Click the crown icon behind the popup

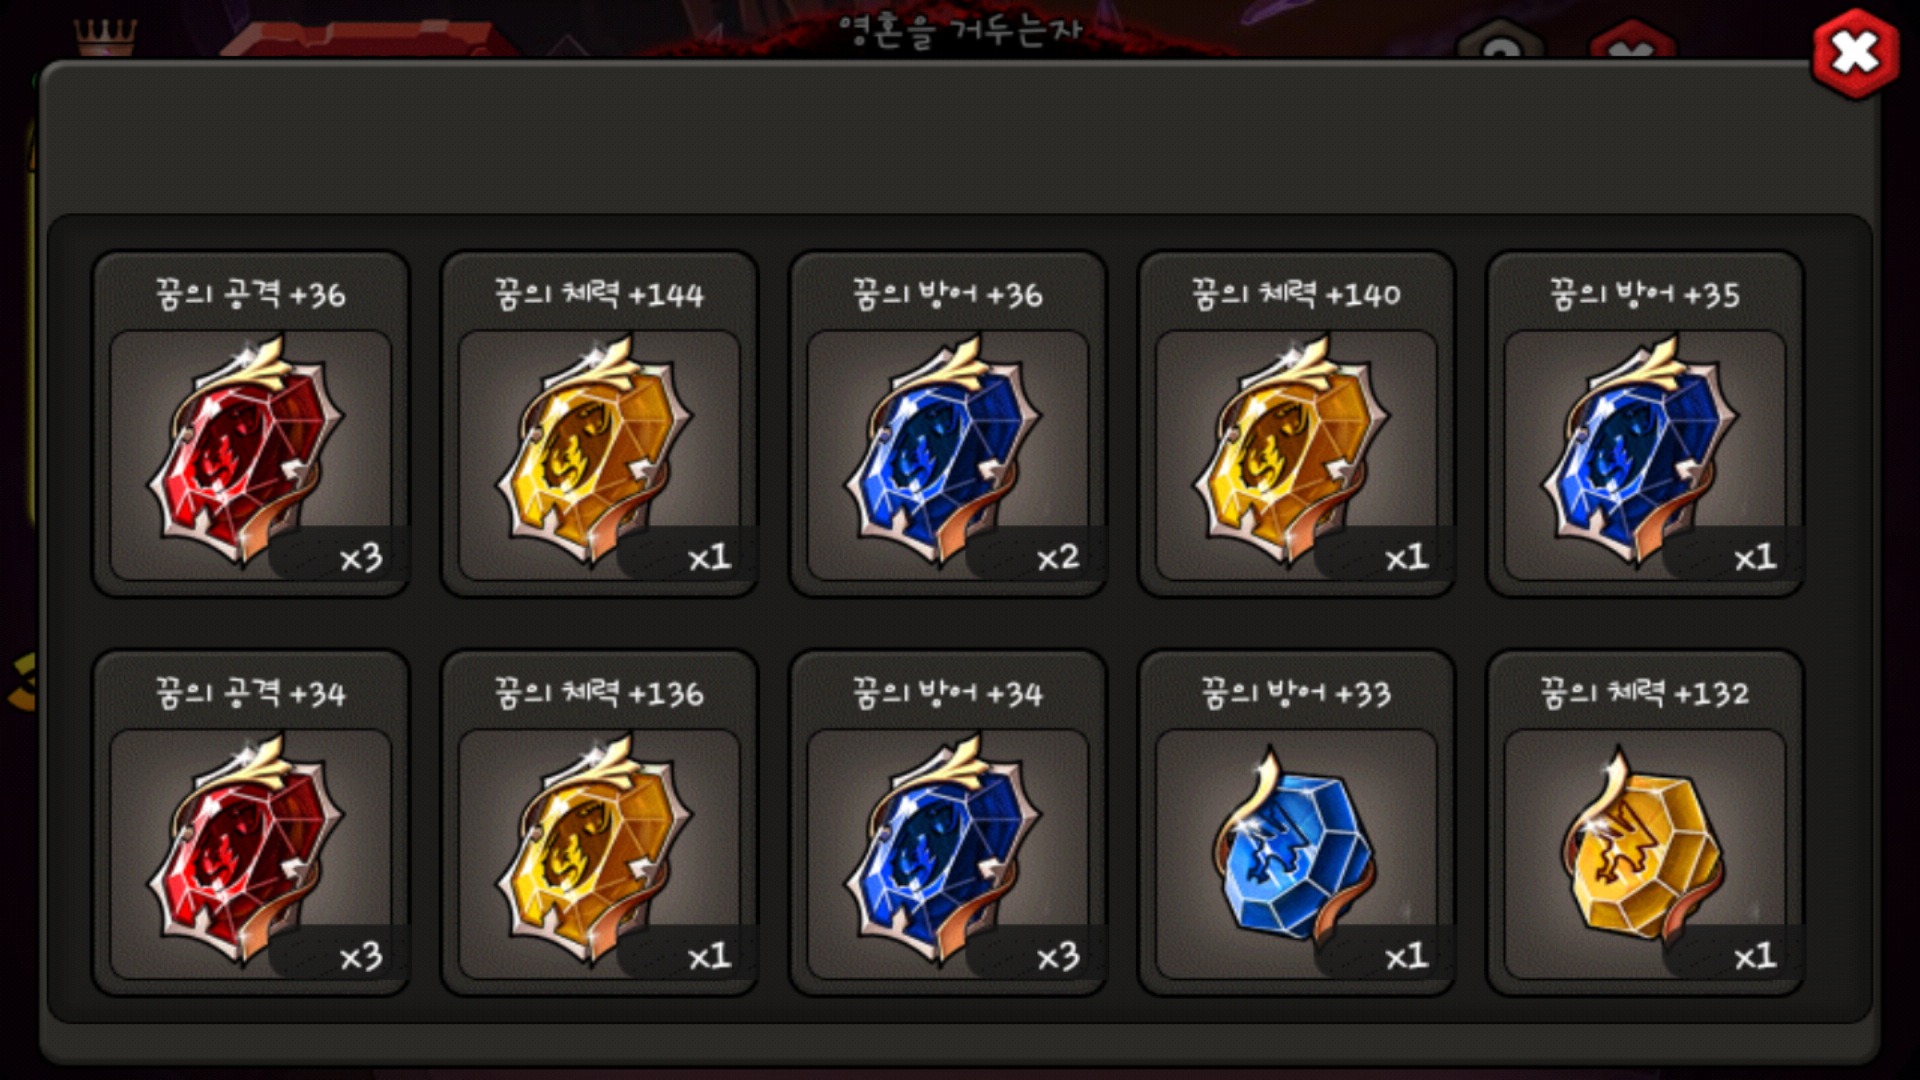tap(105, 37)
